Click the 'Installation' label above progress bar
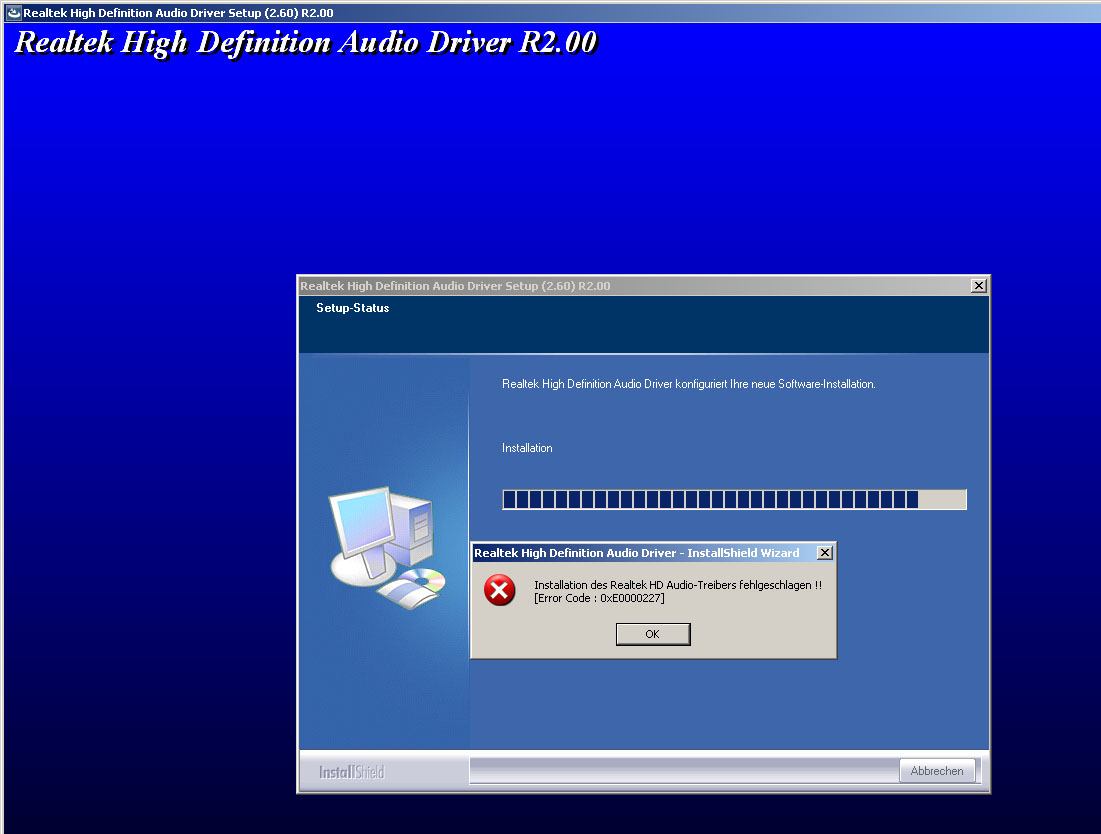 tap(527, 448)
